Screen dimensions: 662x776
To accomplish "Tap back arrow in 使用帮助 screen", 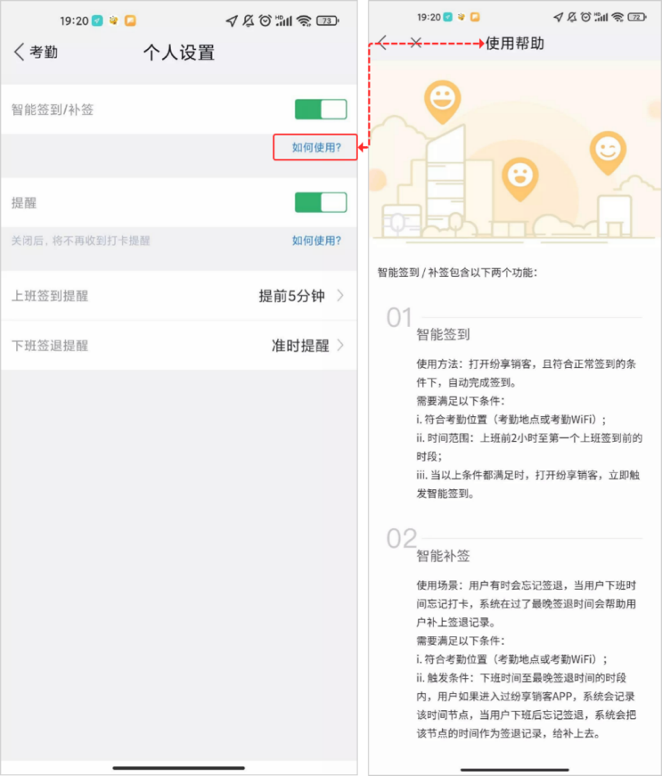I will pyautogui.click(x=383, y=43).
